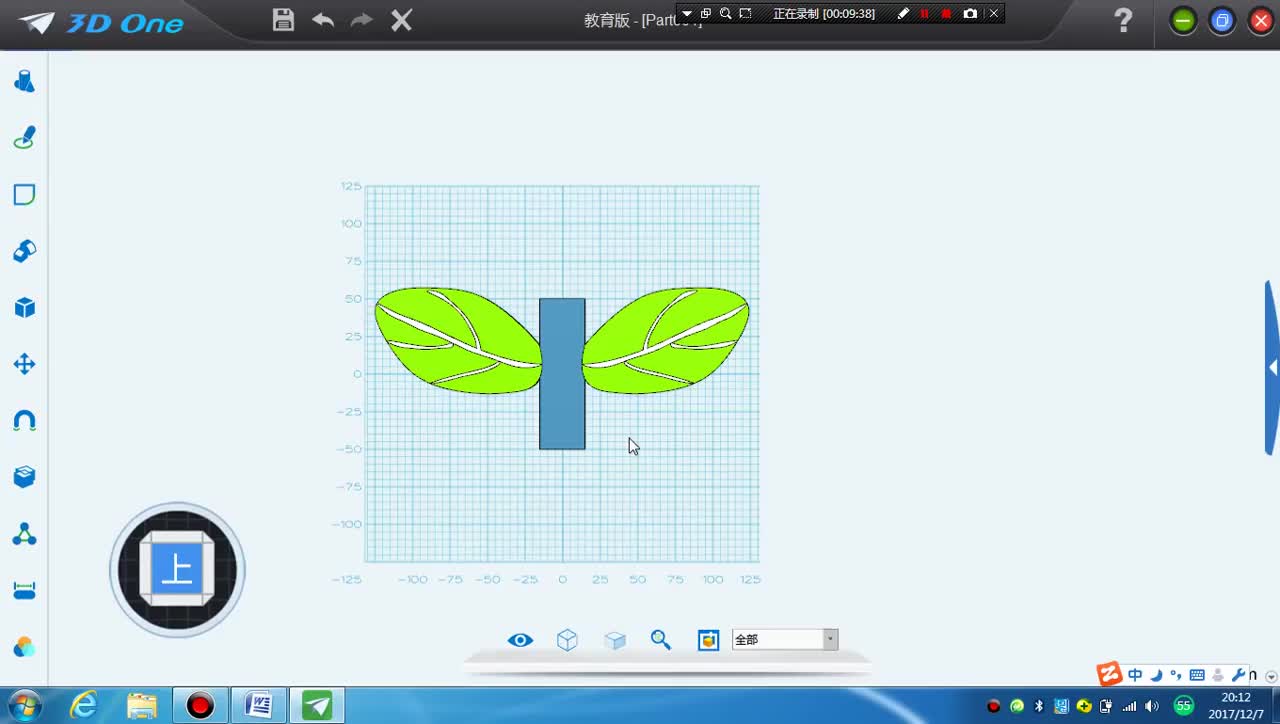
Task: Select the left green leaf shape
Action: pos(458,340)
